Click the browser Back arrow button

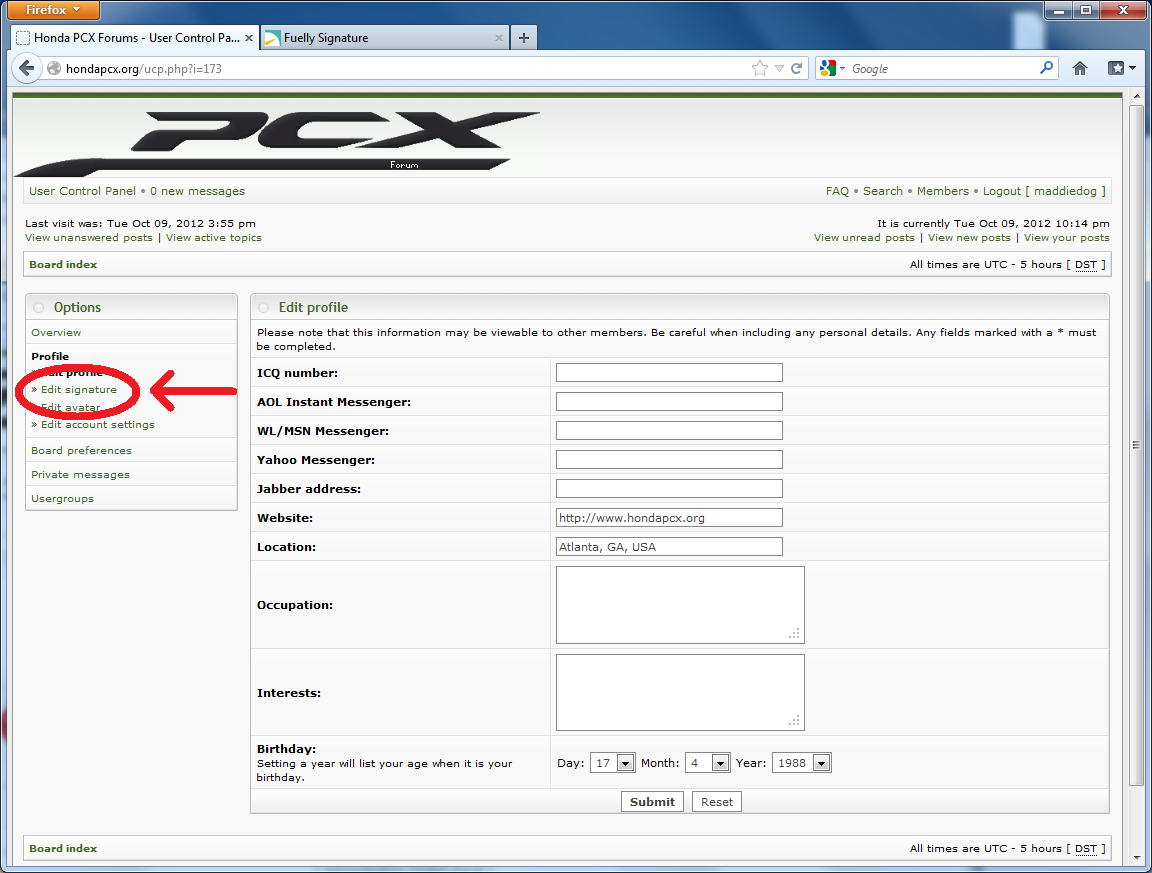(x=25, y=69)
